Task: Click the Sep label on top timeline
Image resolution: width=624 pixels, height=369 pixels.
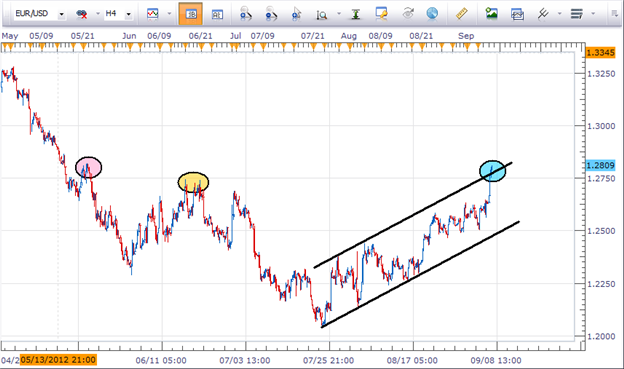Action: point(466,36)
